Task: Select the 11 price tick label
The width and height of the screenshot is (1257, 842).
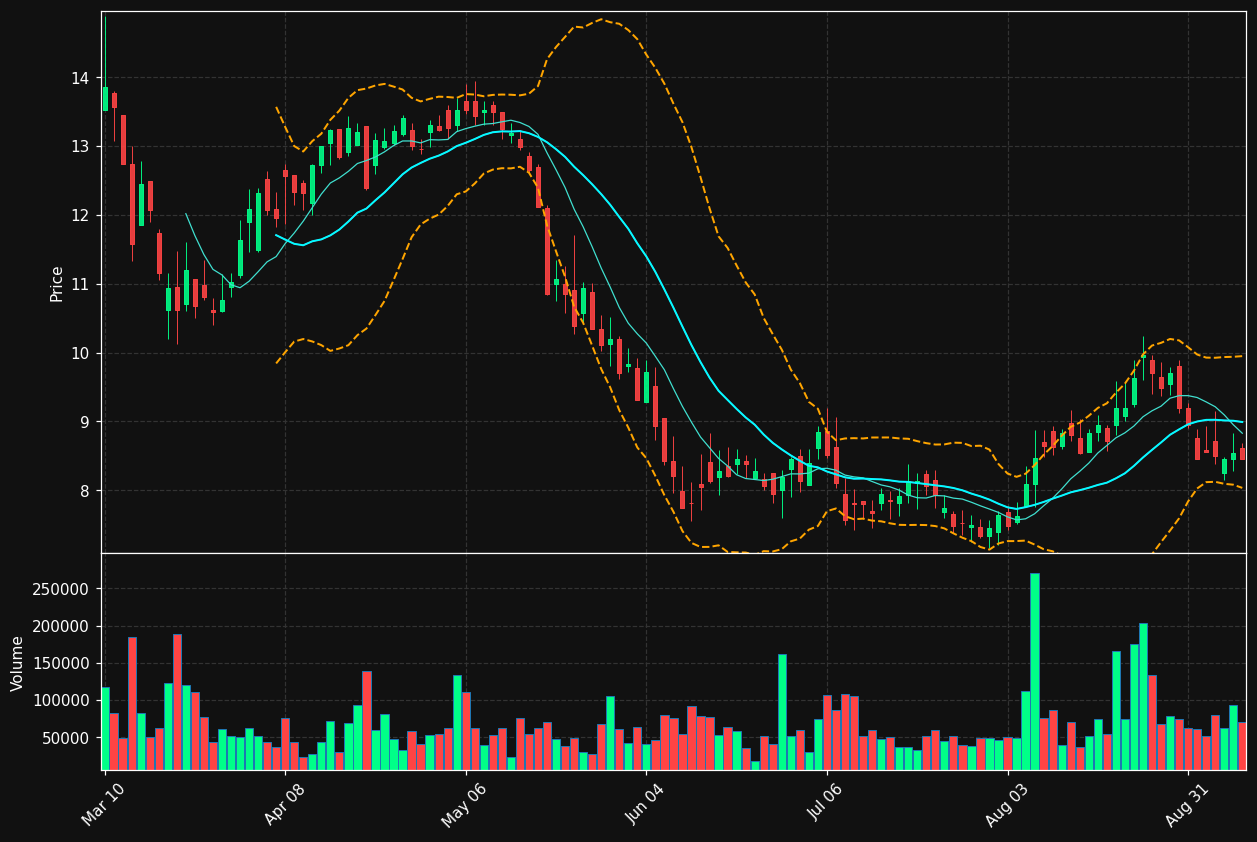Action: (80, 285)
